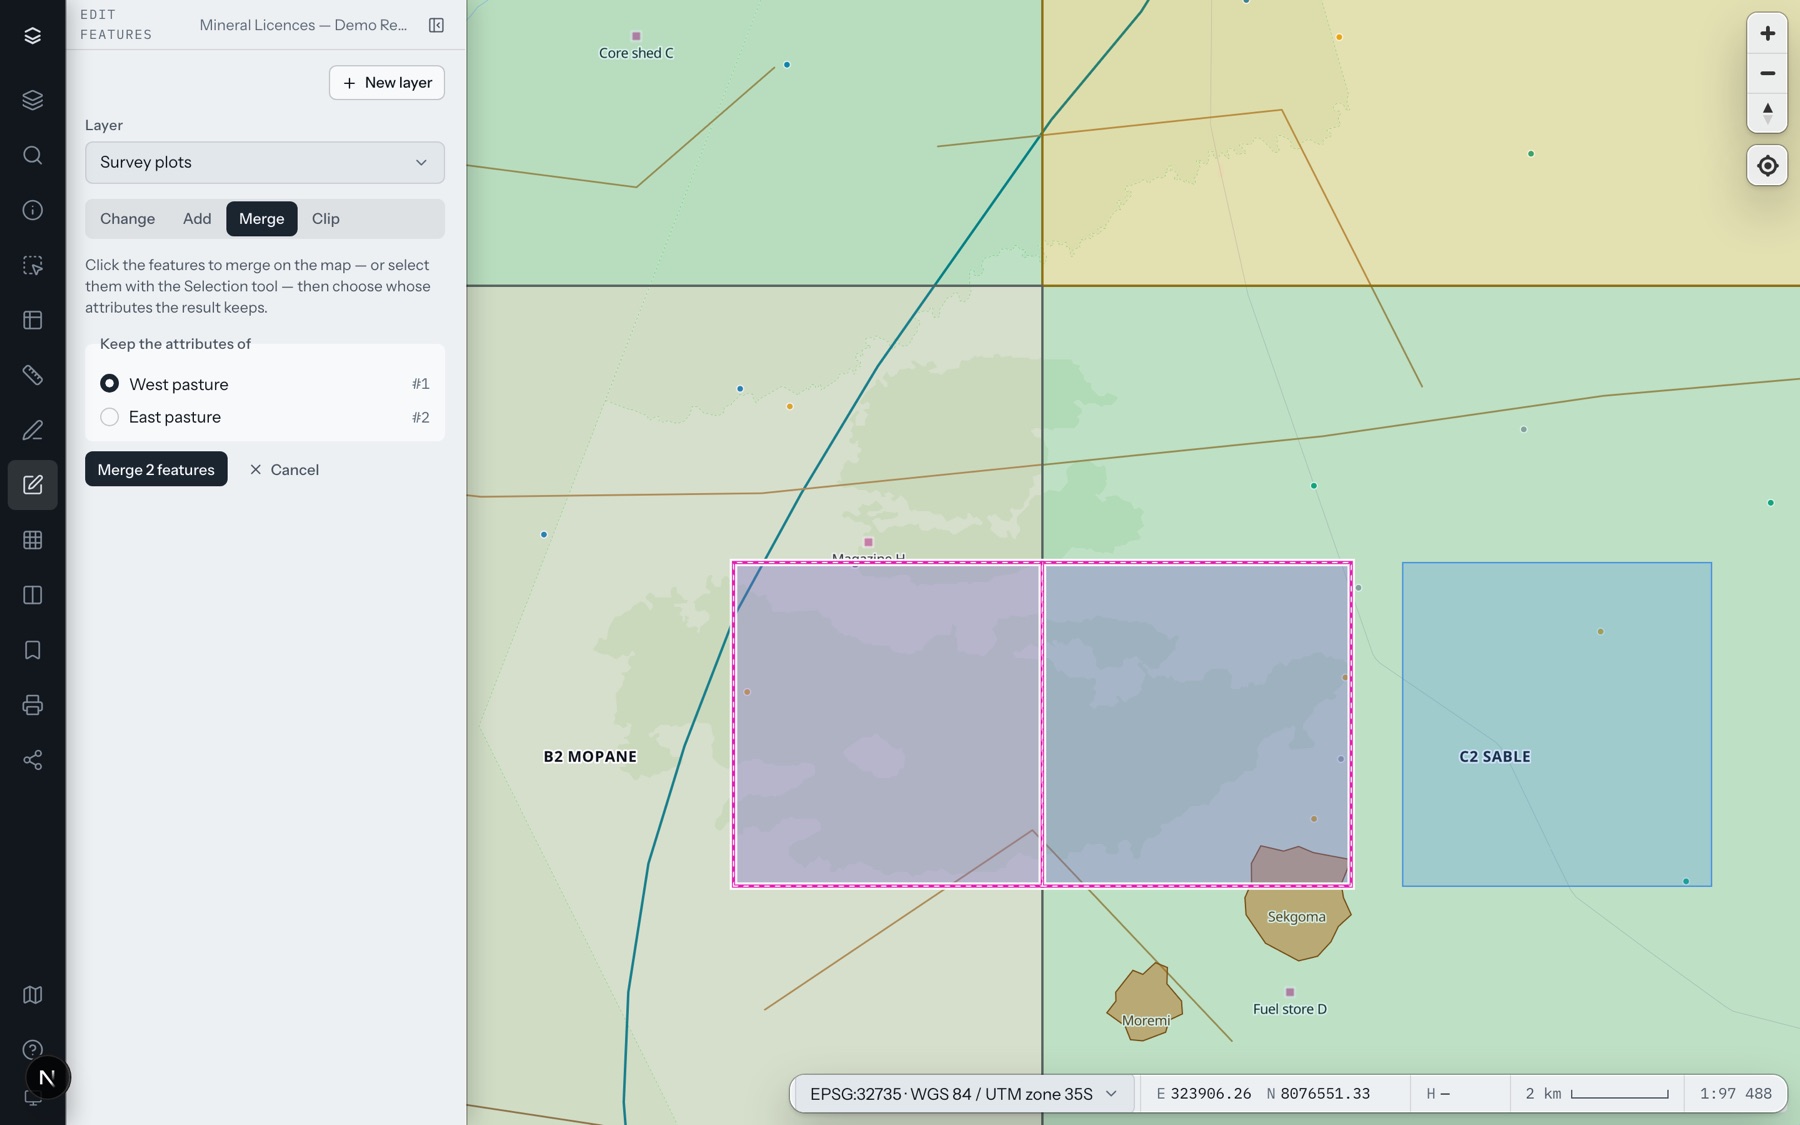Click the Fuel store D label
This screenshot has height=1125, width=1800.
1290,1009
